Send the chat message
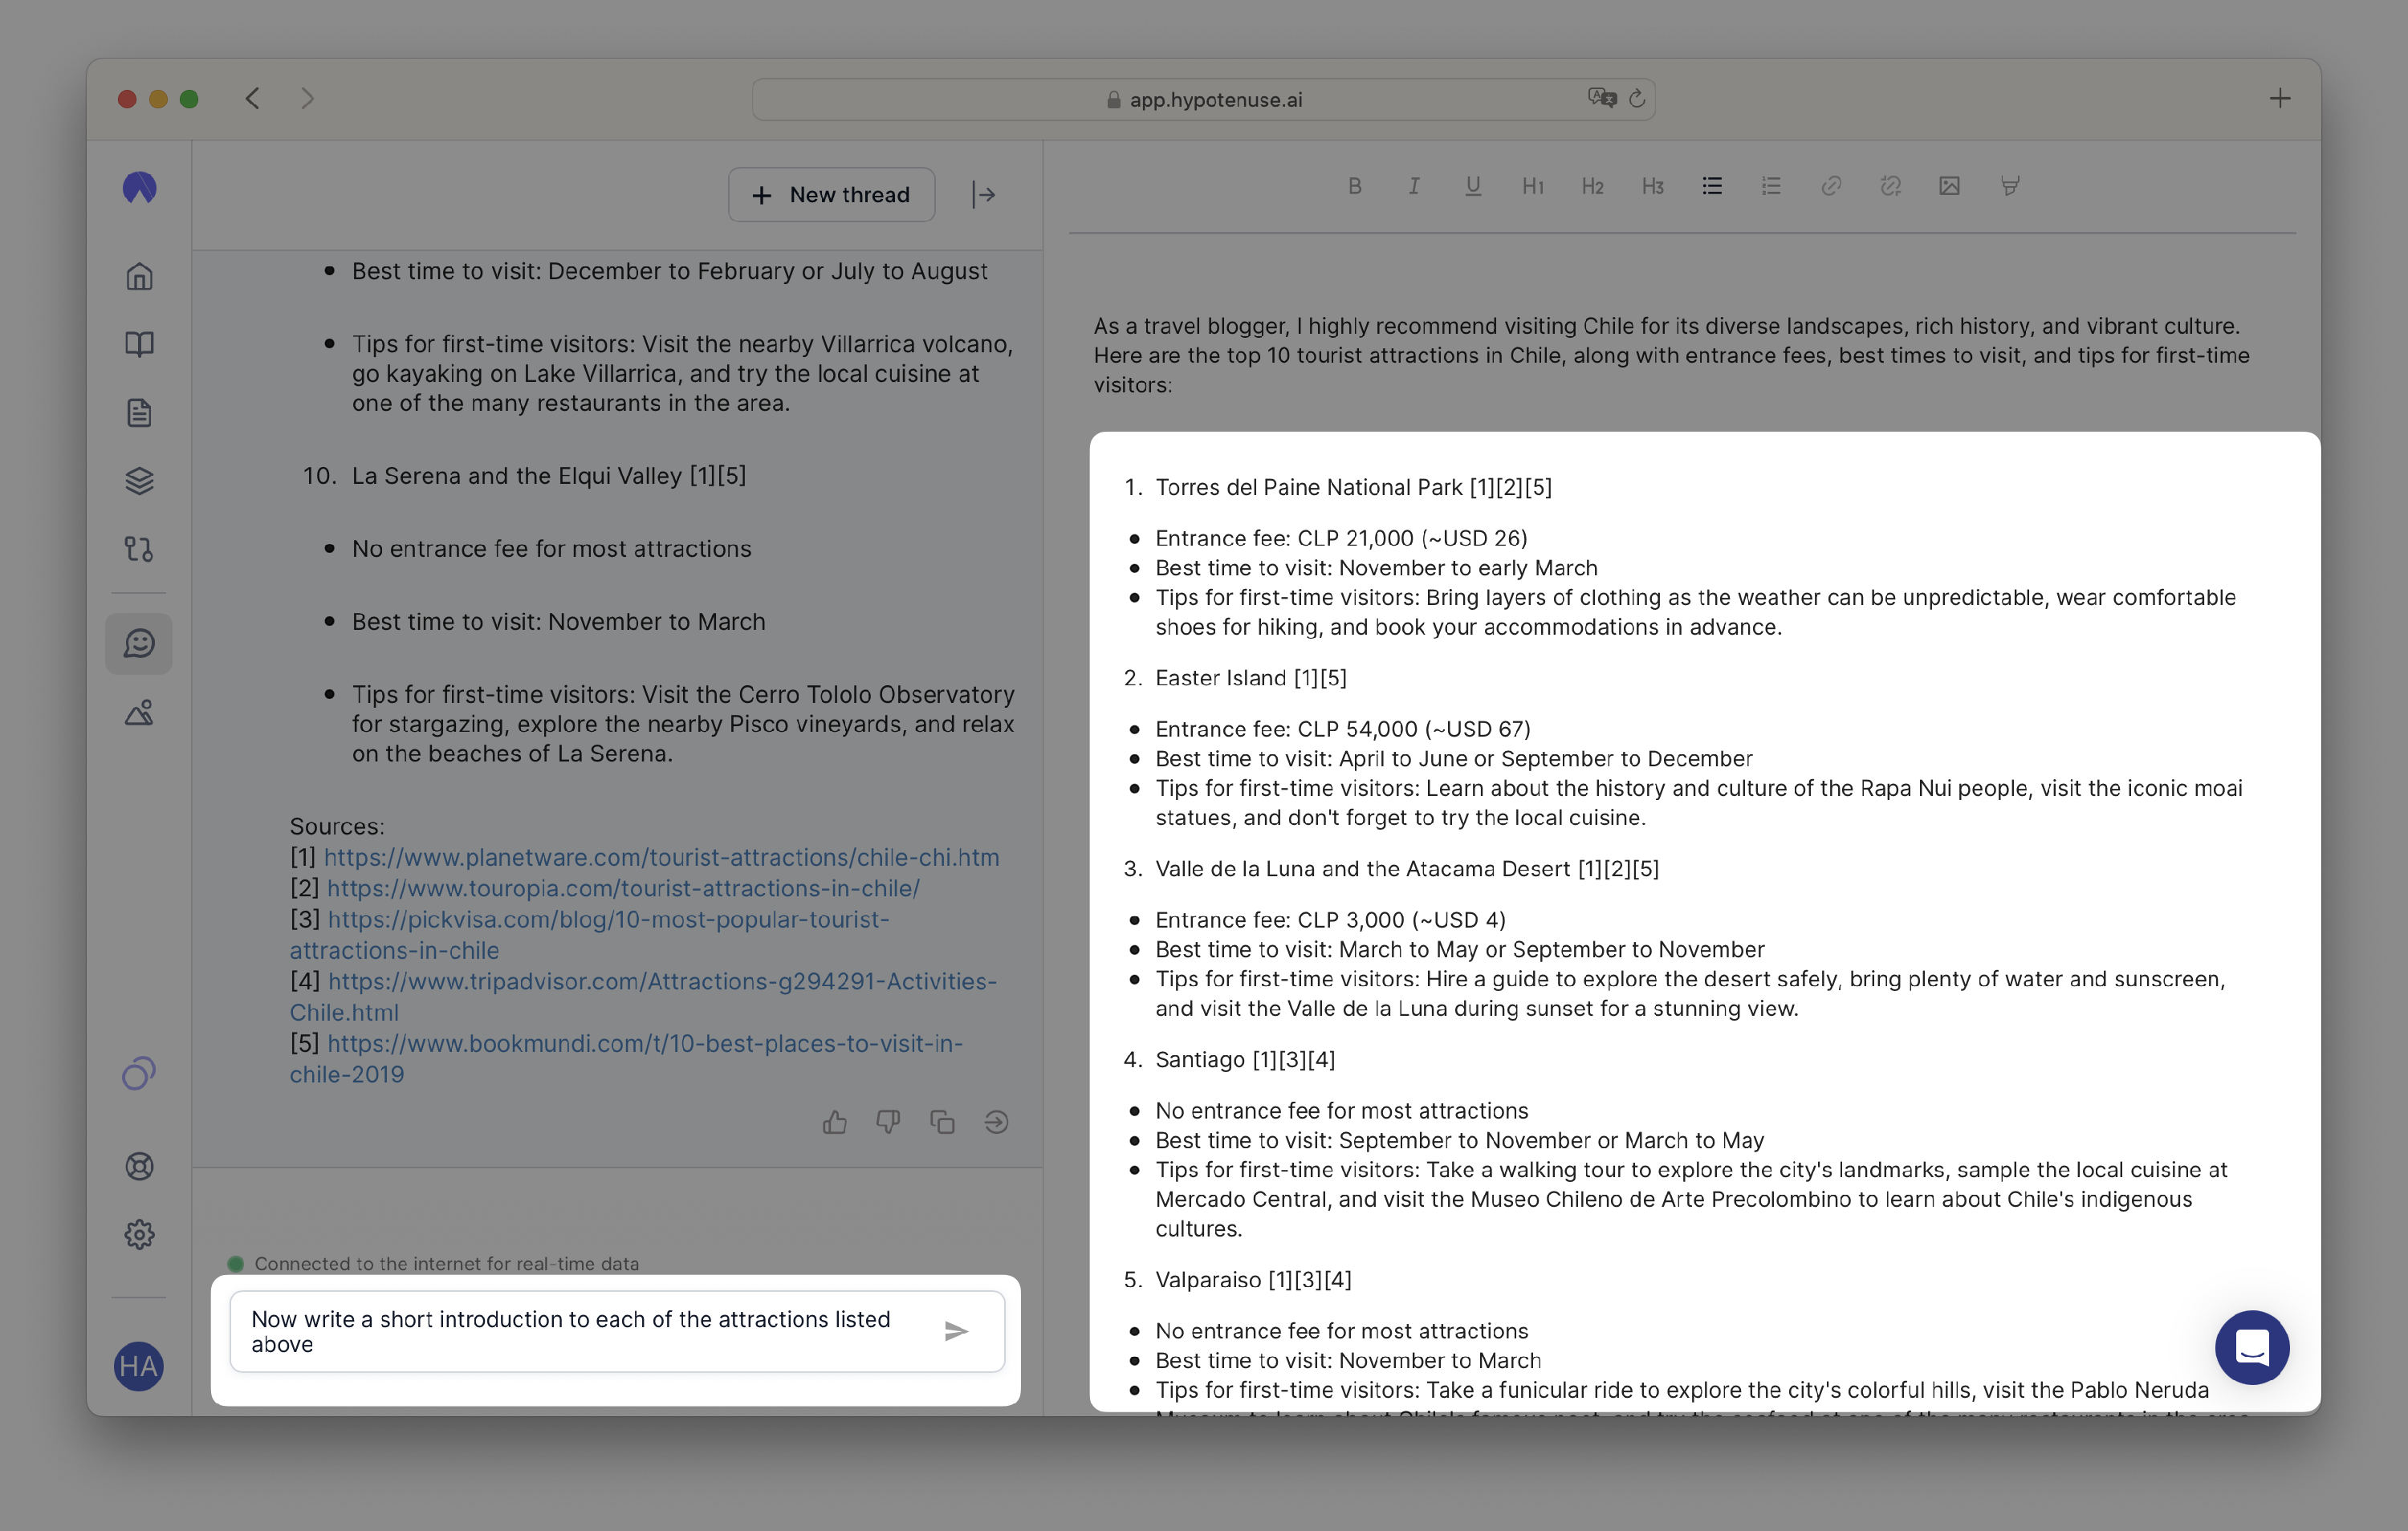The width and height of the screenshot is (2408, 1531). [956, 1331]
